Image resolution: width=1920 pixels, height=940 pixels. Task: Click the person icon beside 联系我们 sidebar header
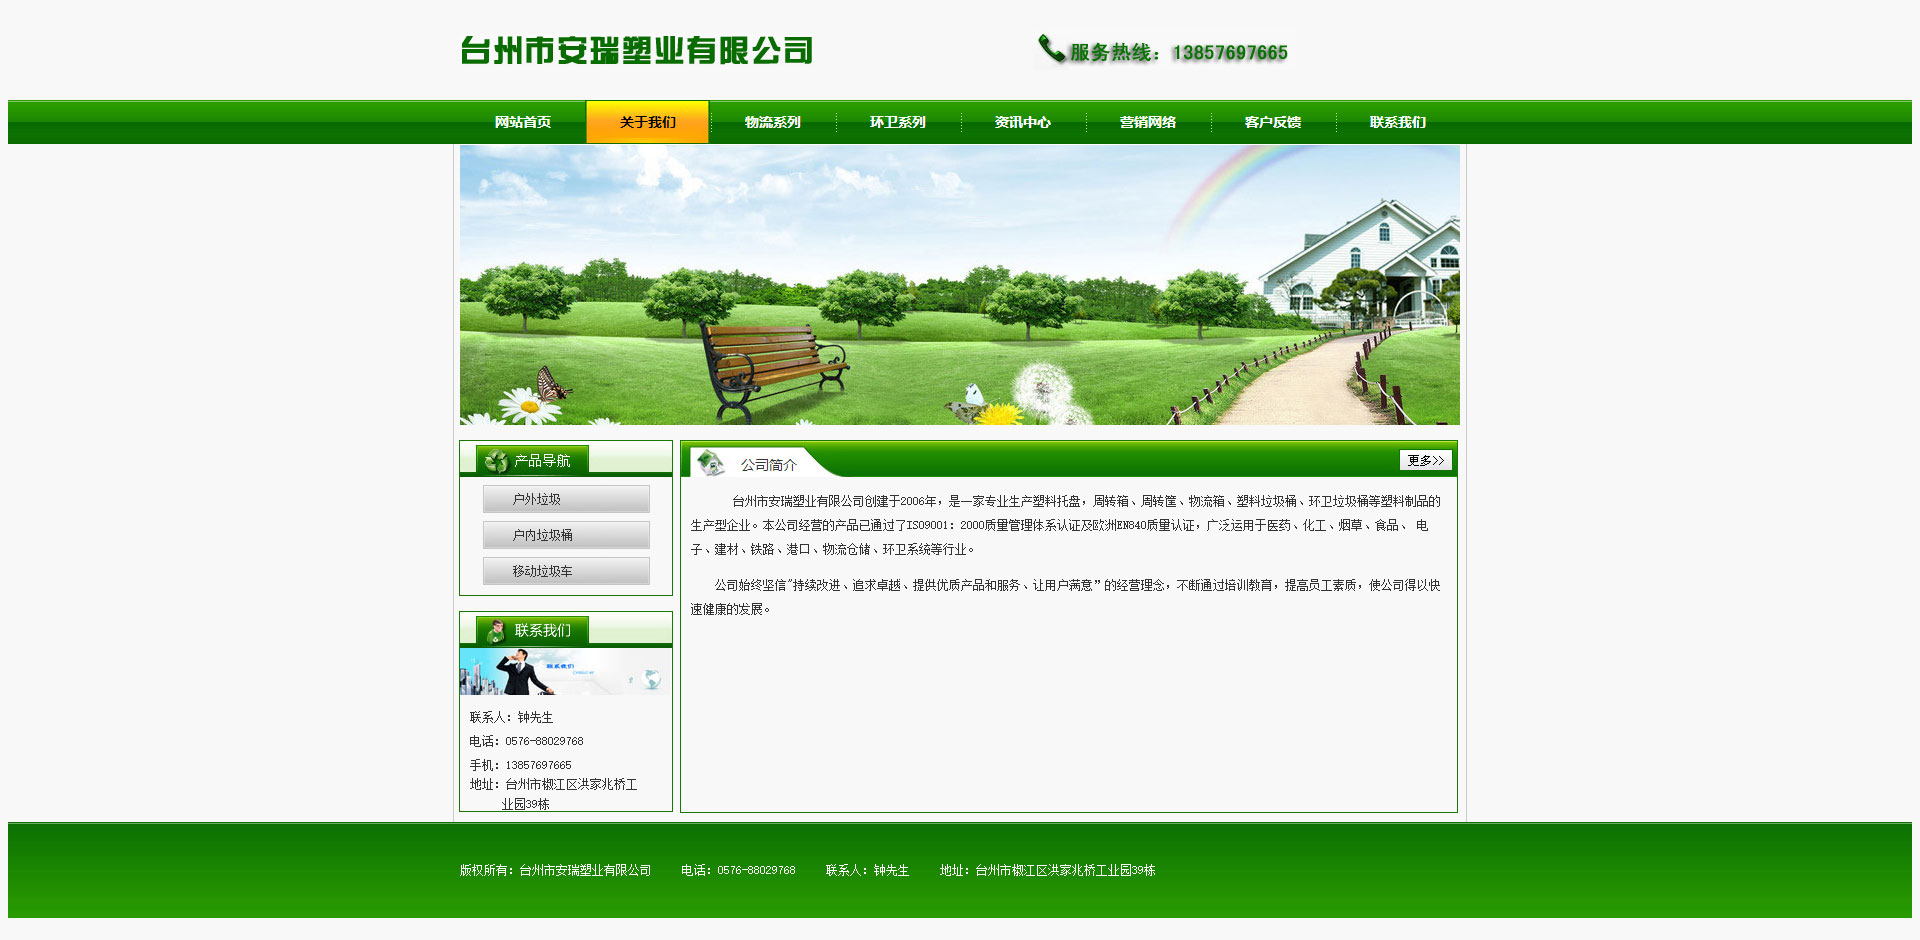(x=496, y=631)
